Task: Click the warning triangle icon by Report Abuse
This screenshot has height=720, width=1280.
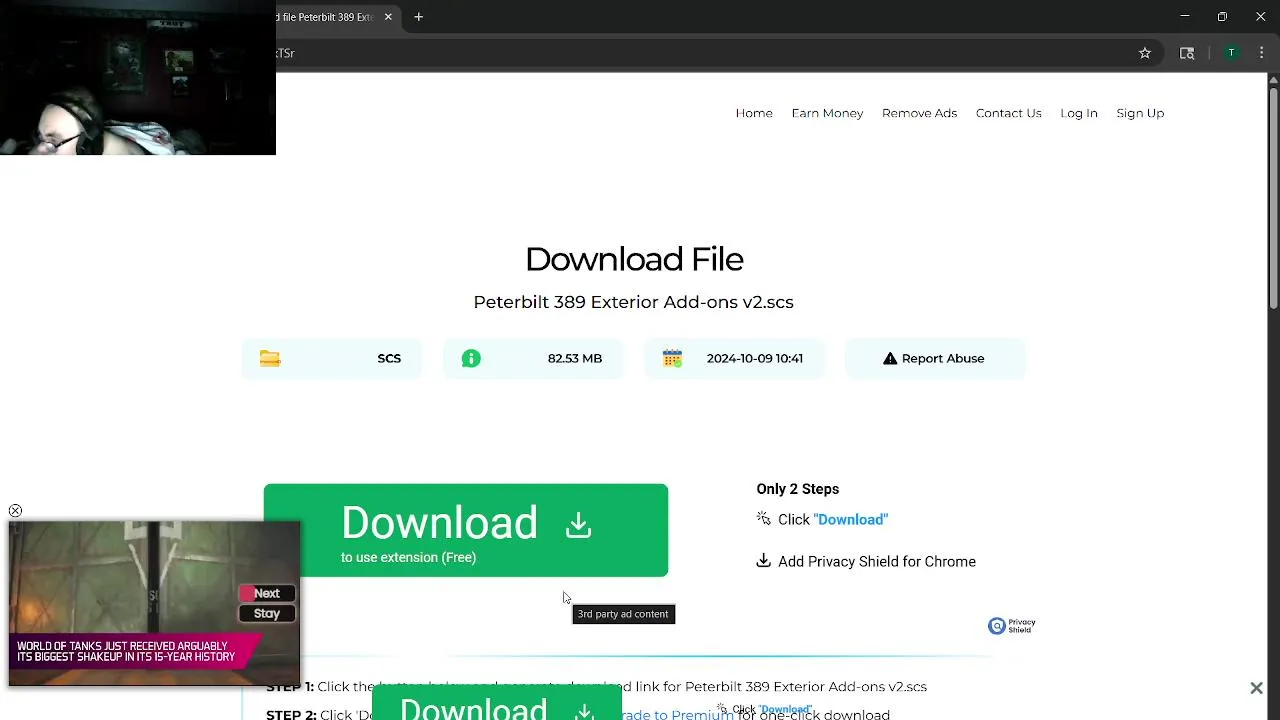Action: click(890, 358)
